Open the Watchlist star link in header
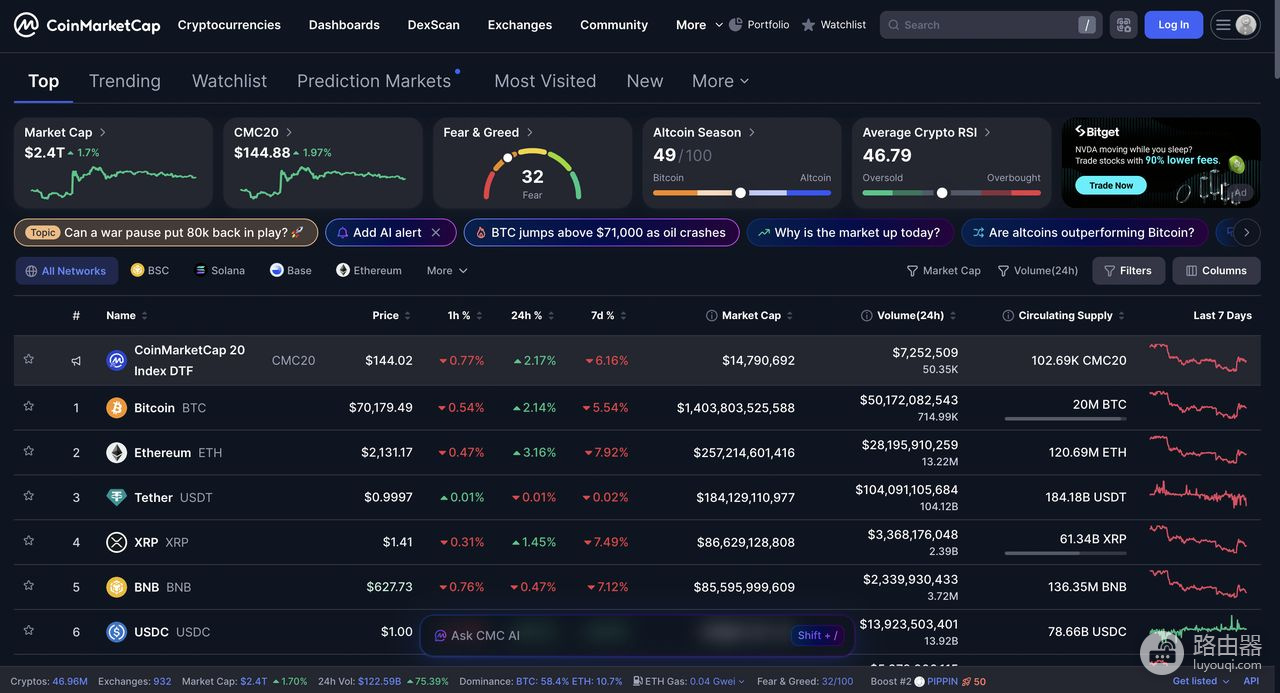 (834, 25)
